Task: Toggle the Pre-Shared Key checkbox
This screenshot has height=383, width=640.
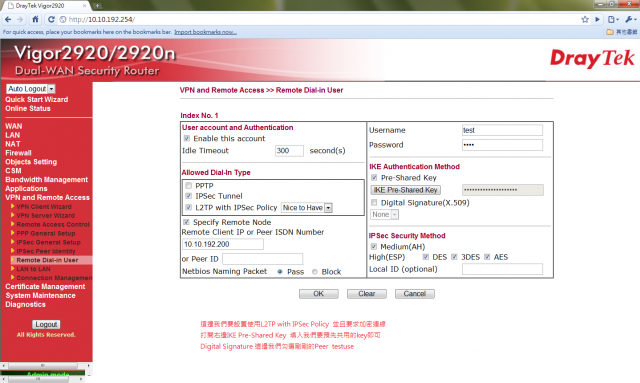Action: click(374, 178)
